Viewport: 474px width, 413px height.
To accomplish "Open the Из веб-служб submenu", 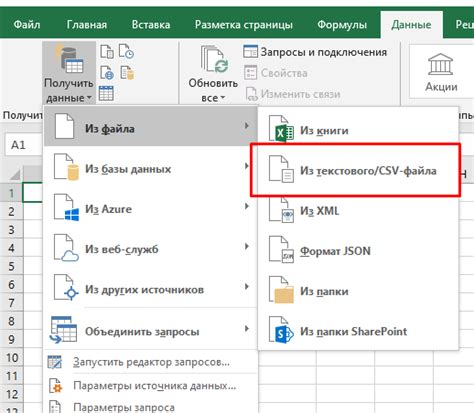I will point(151,249).
